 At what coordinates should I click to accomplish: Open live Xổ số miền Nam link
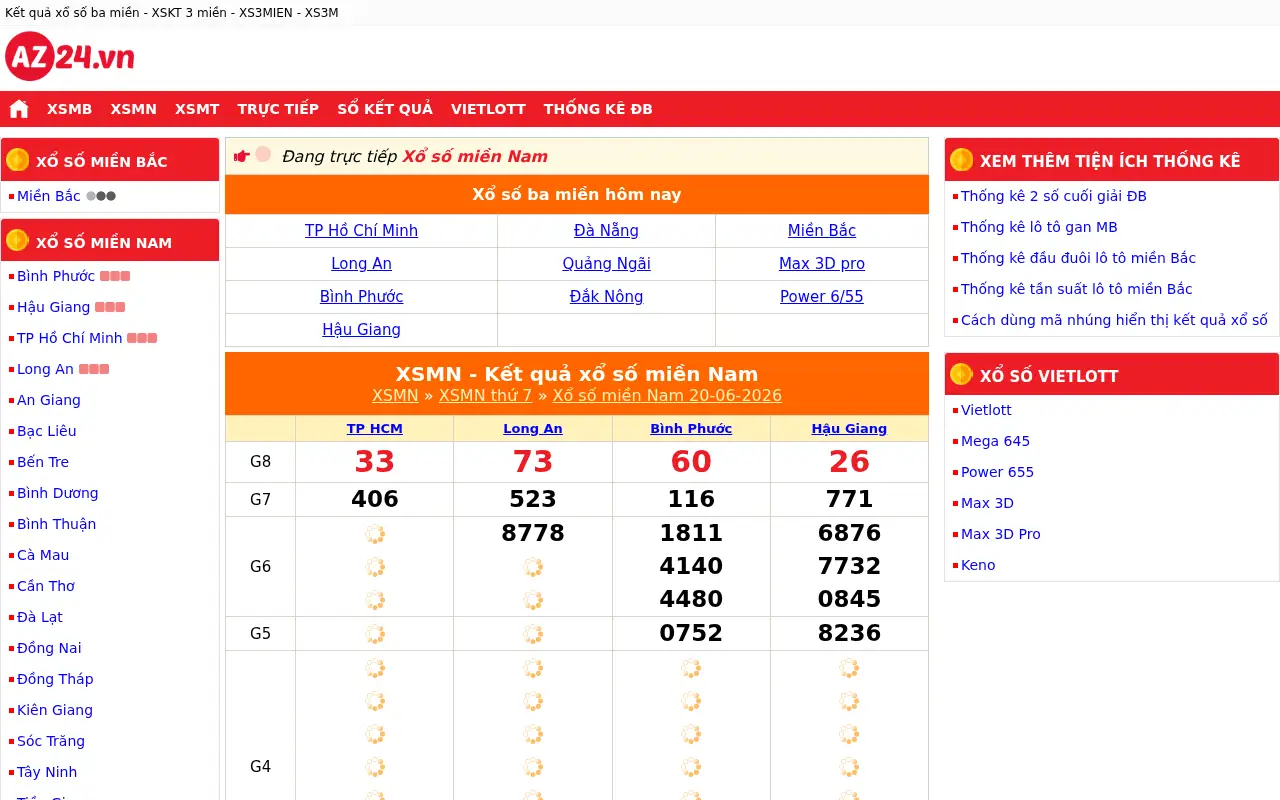click(x=475, y=156)
